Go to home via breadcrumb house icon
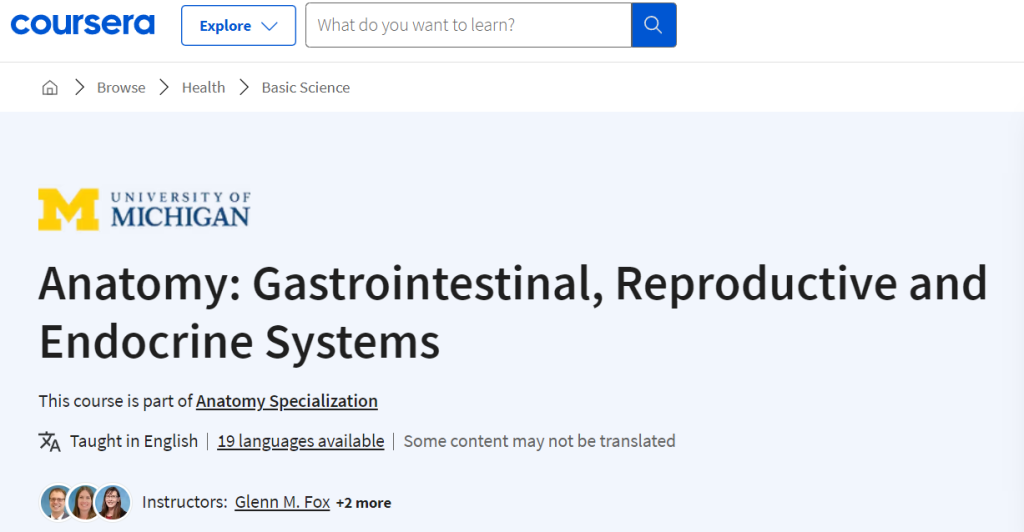The width and height of the screenshot is (1024, 532). point(50,87)
